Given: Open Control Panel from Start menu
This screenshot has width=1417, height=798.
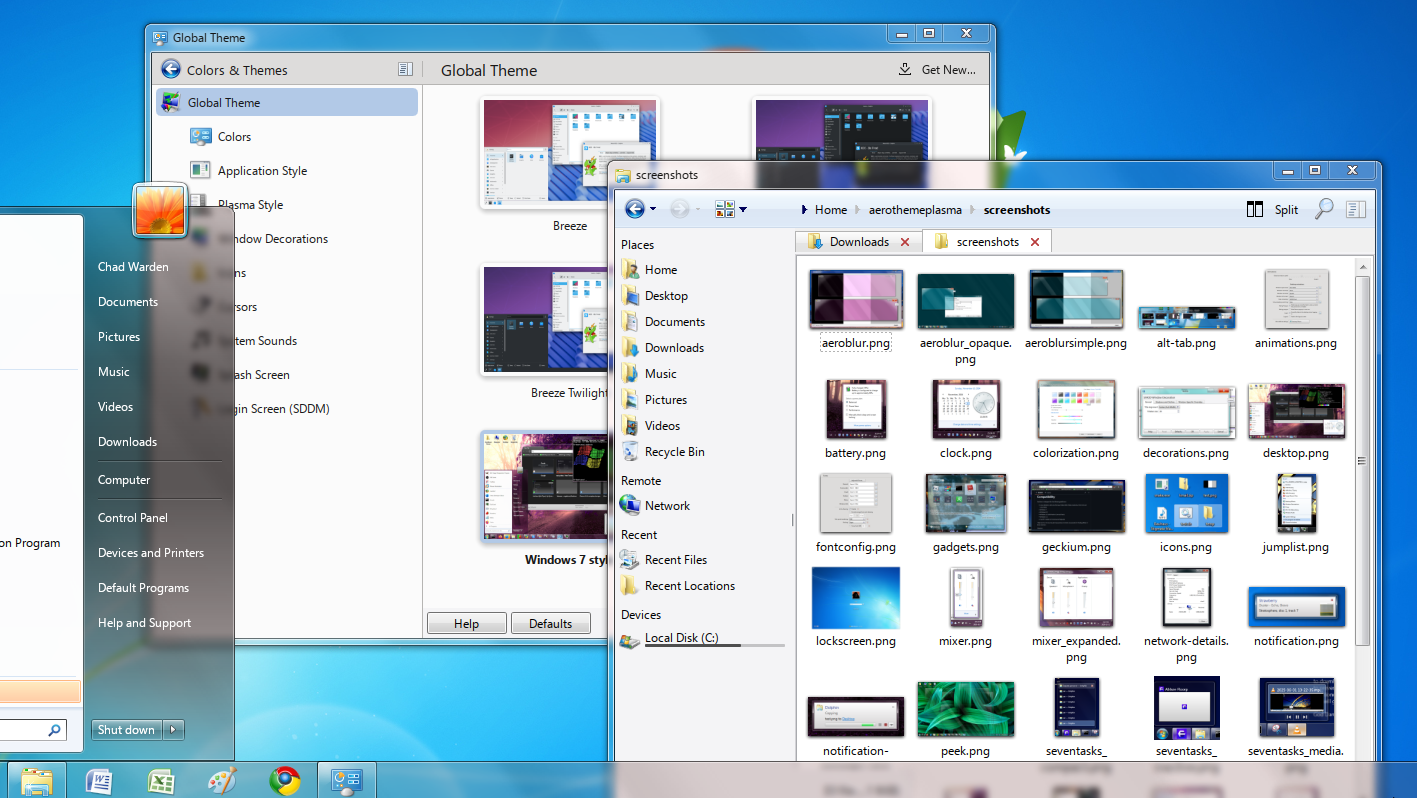Looking at the screenshot, I should coord(133,518).
